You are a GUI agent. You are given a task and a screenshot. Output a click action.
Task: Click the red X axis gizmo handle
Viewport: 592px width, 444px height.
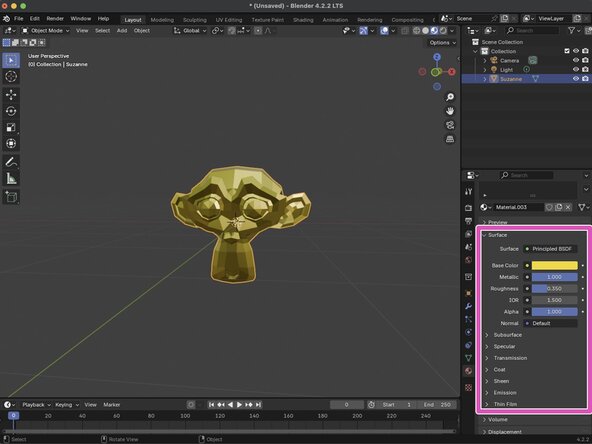pyautogui.click(x=452, y=72)
